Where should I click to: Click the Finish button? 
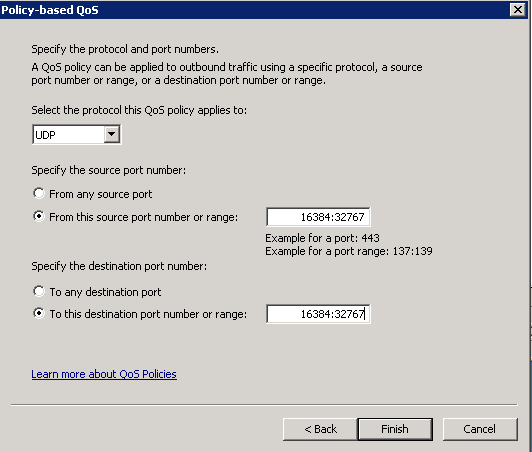click(x=395, y=429)
